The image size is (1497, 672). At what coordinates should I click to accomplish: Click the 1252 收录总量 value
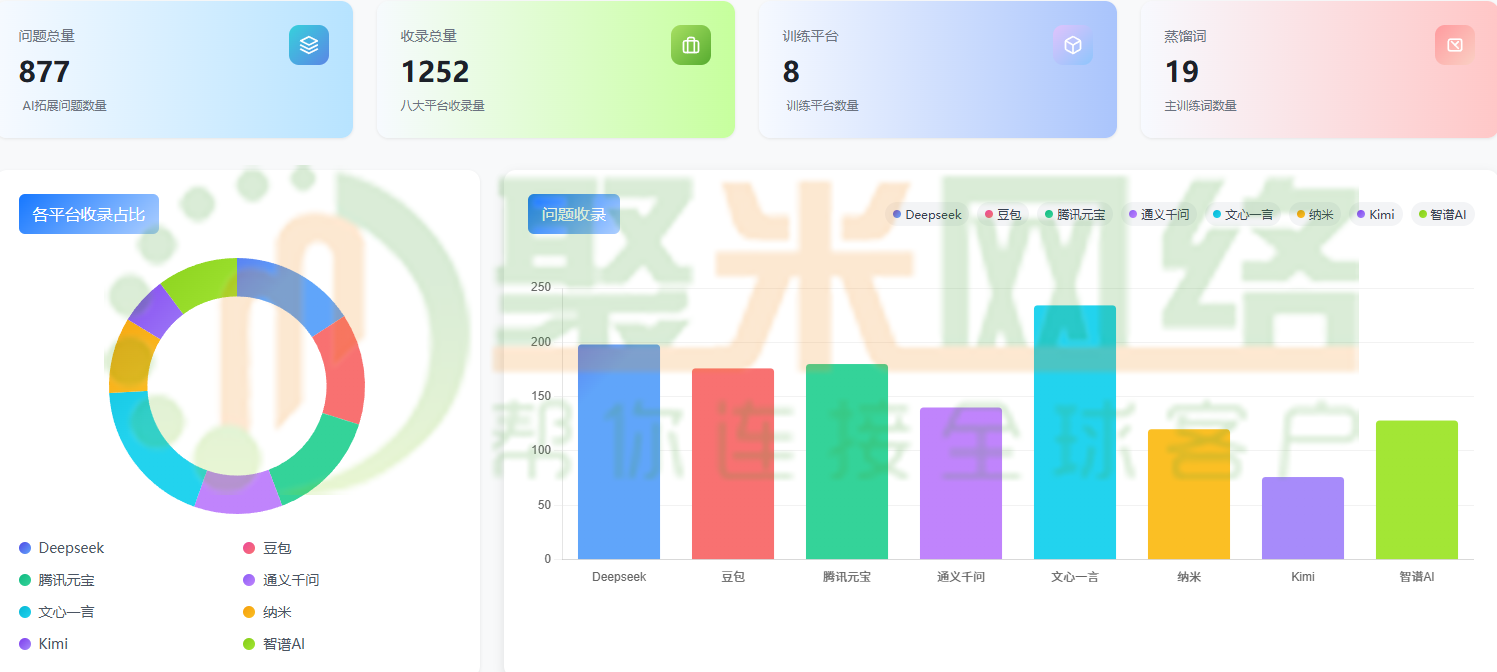coord(435,72)
